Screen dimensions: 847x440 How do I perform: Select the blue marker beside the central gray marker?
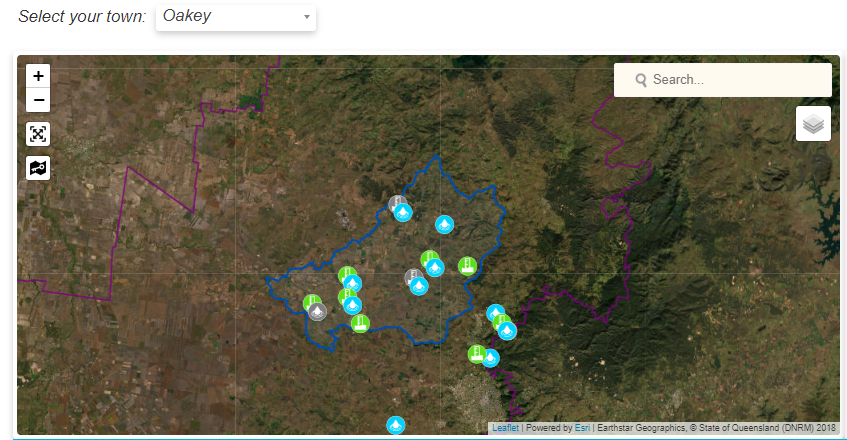coord(420,286)
